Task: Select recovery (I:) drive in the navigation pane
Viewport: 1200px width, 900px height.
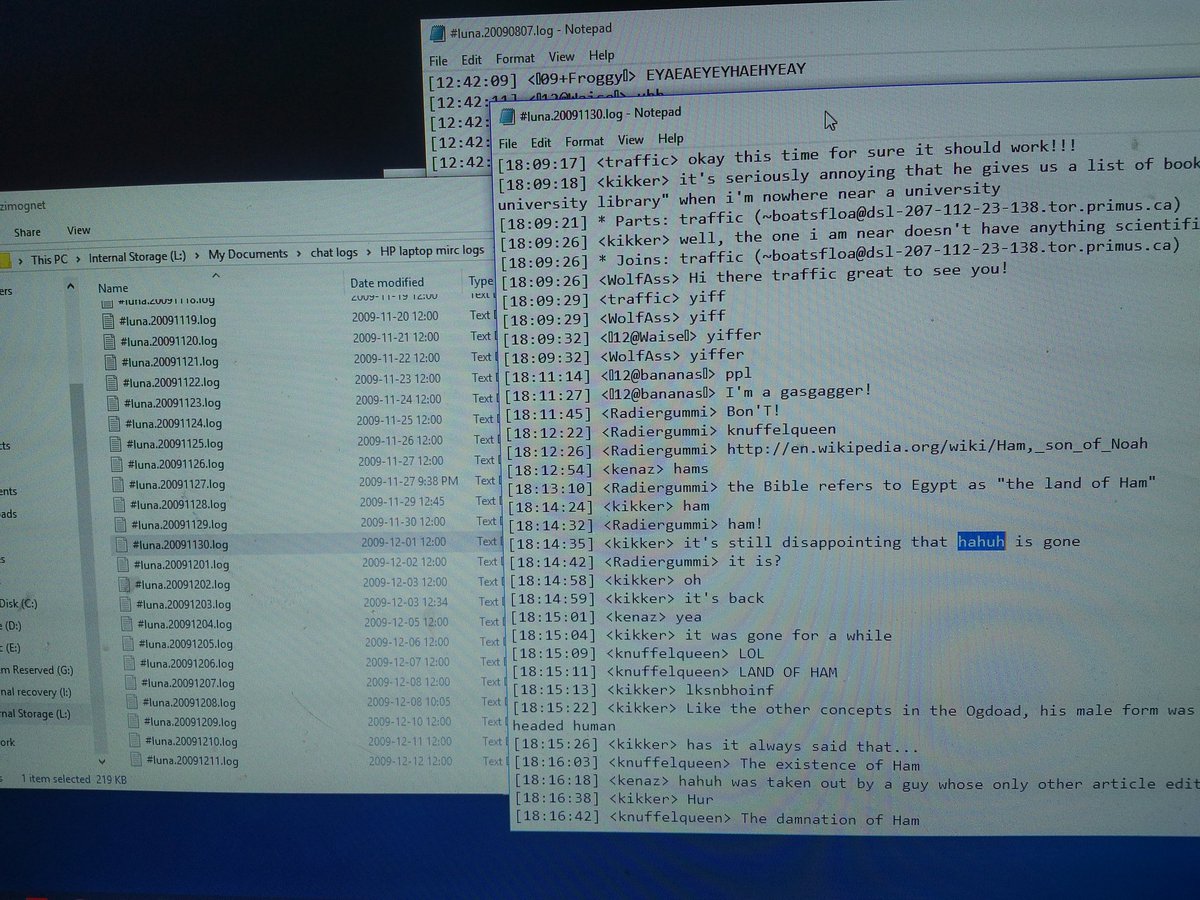Action: pyautogui.click(x=36, y=692)
